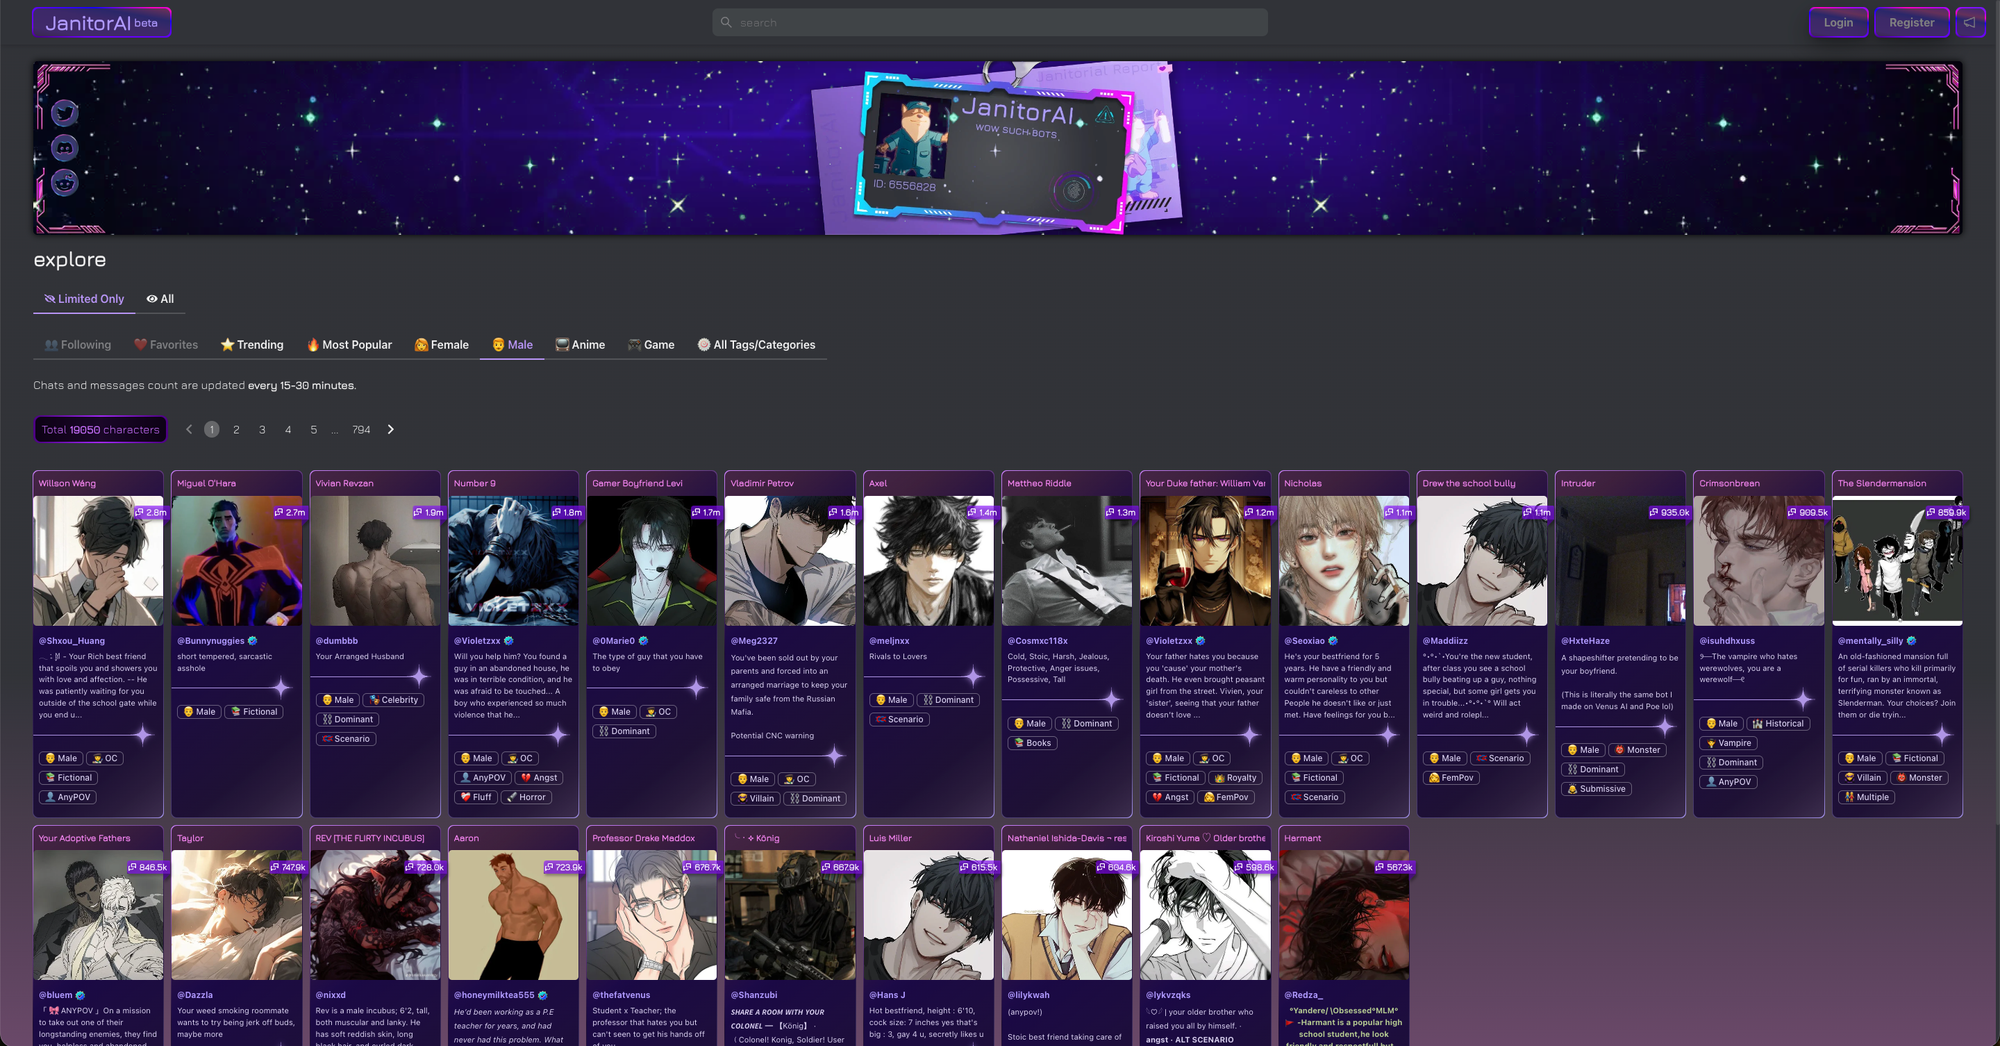This screenshot has height=1046, width=2000.
Task: Open the Harmant card title
Action: pos(1303,839)
